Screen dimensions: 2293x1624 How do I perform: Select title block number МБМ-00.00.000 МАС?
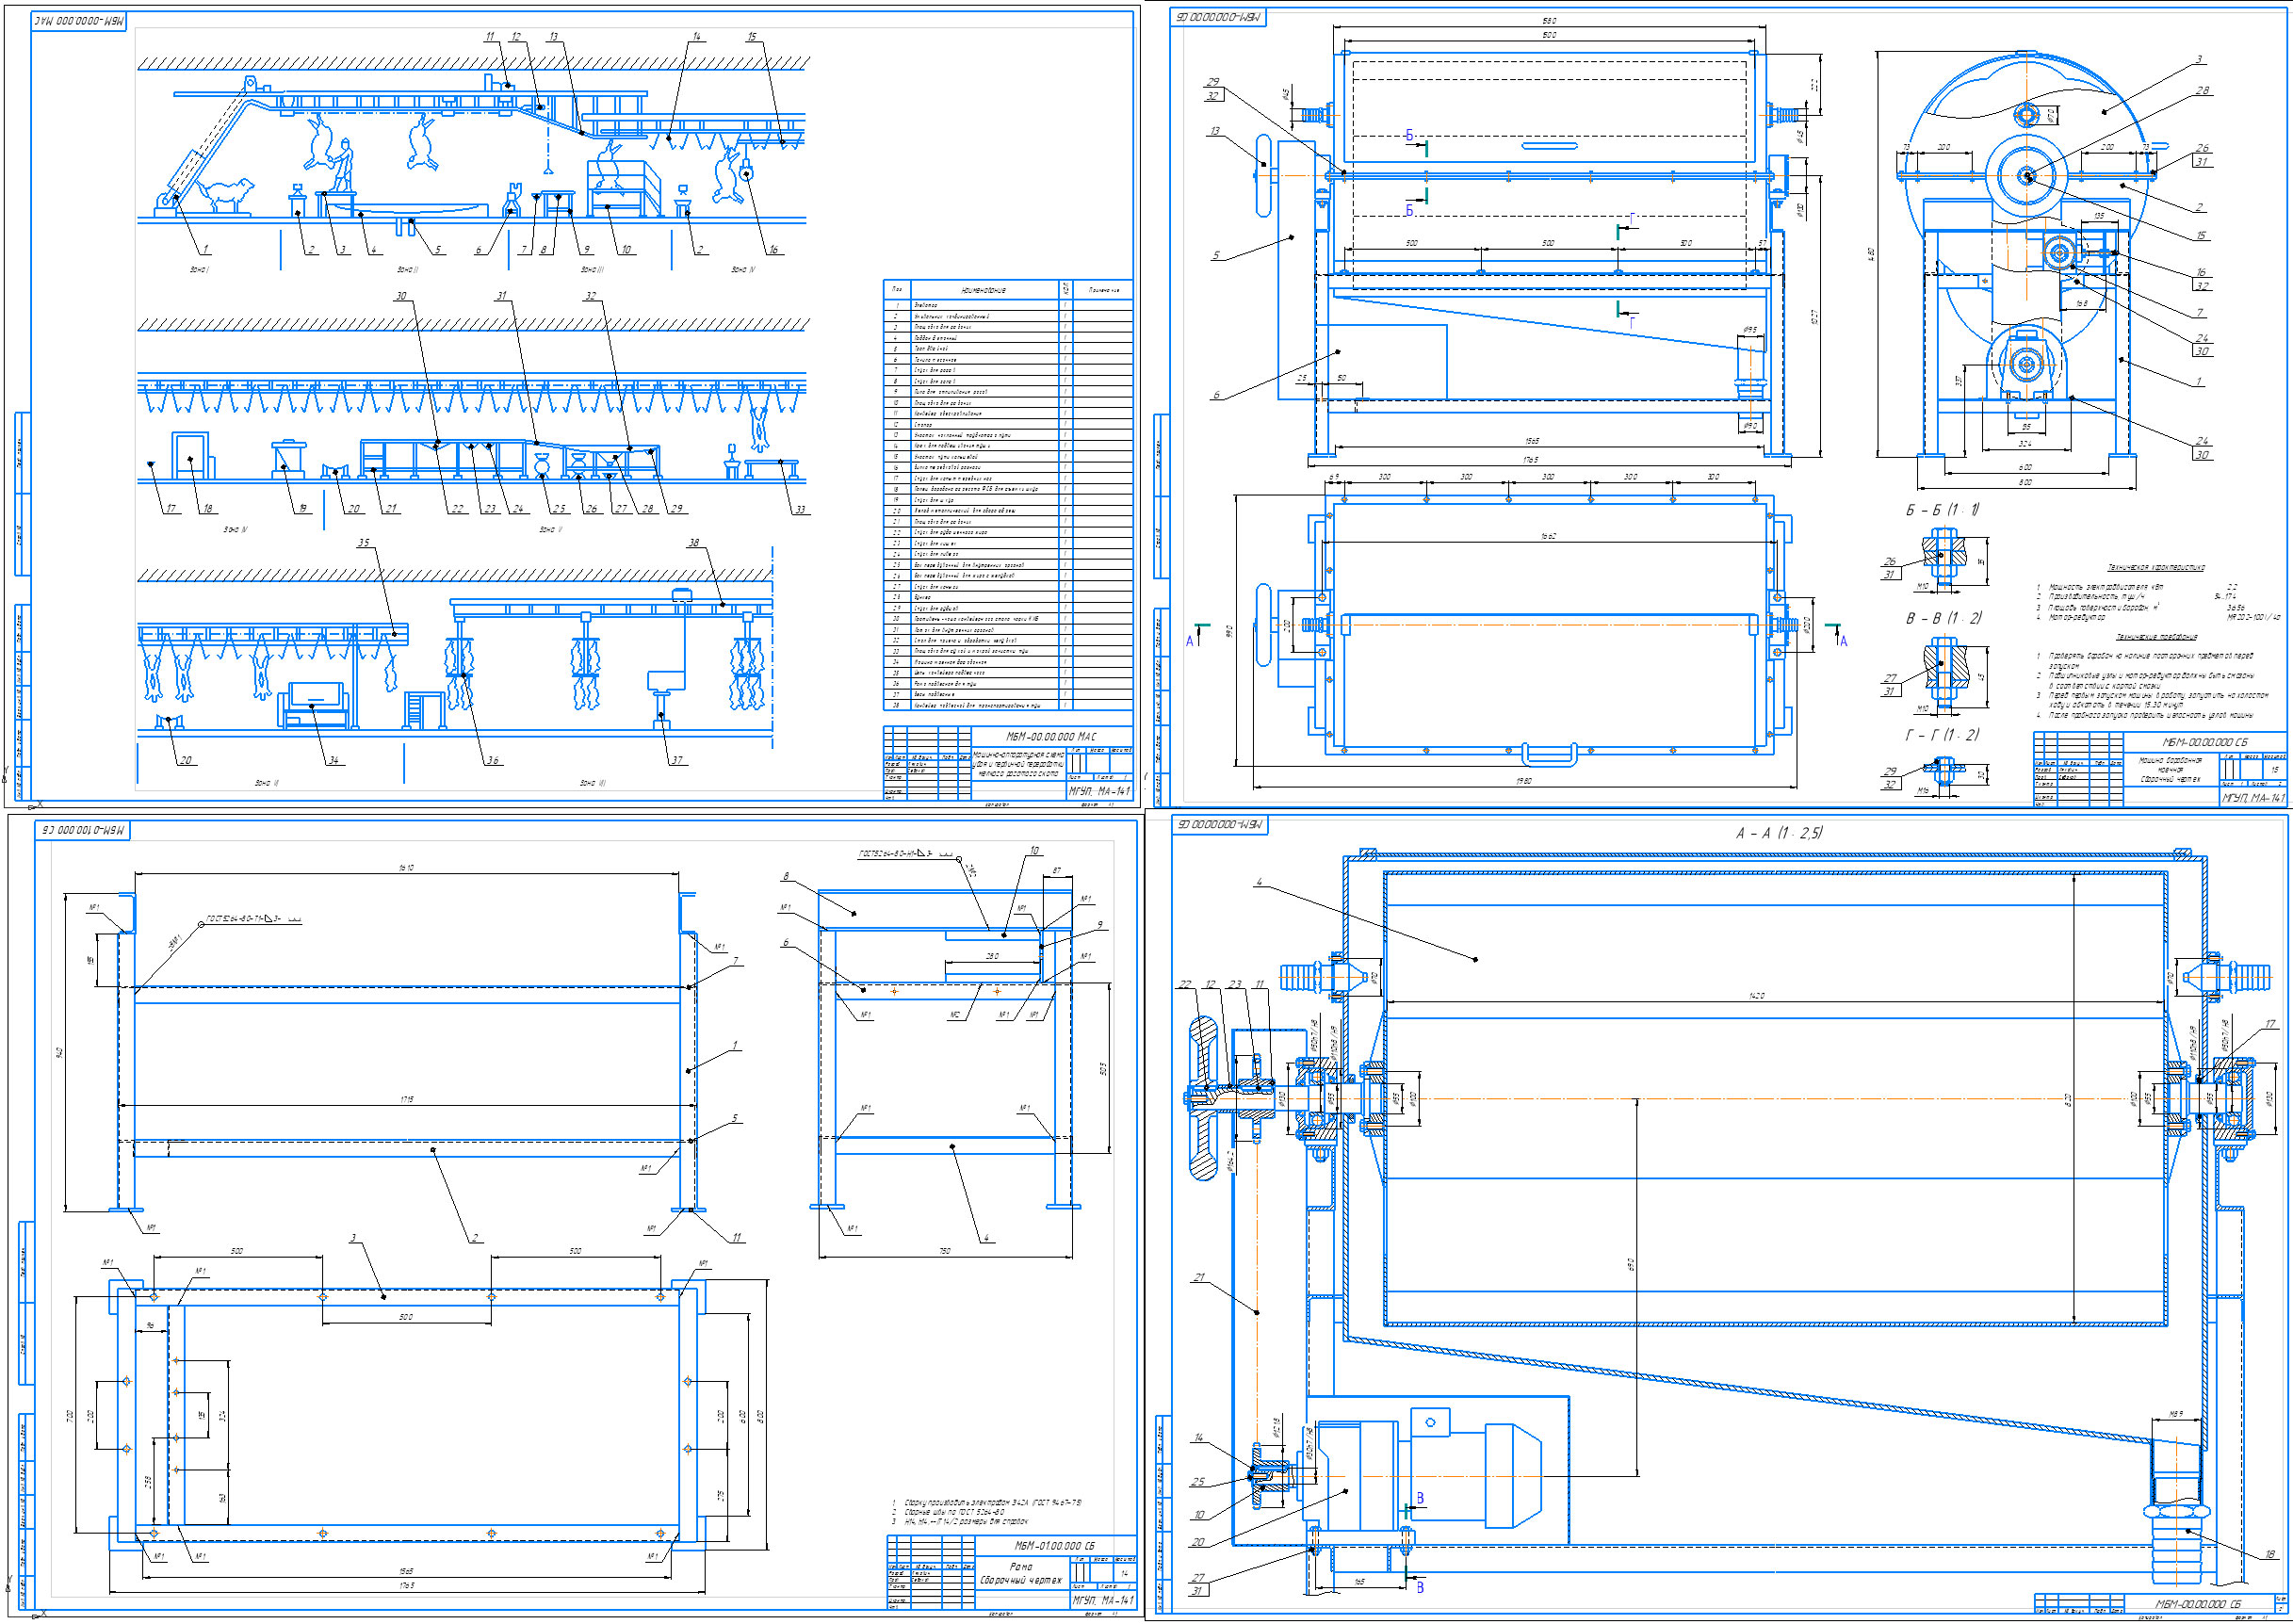(x=1050, y=736)
